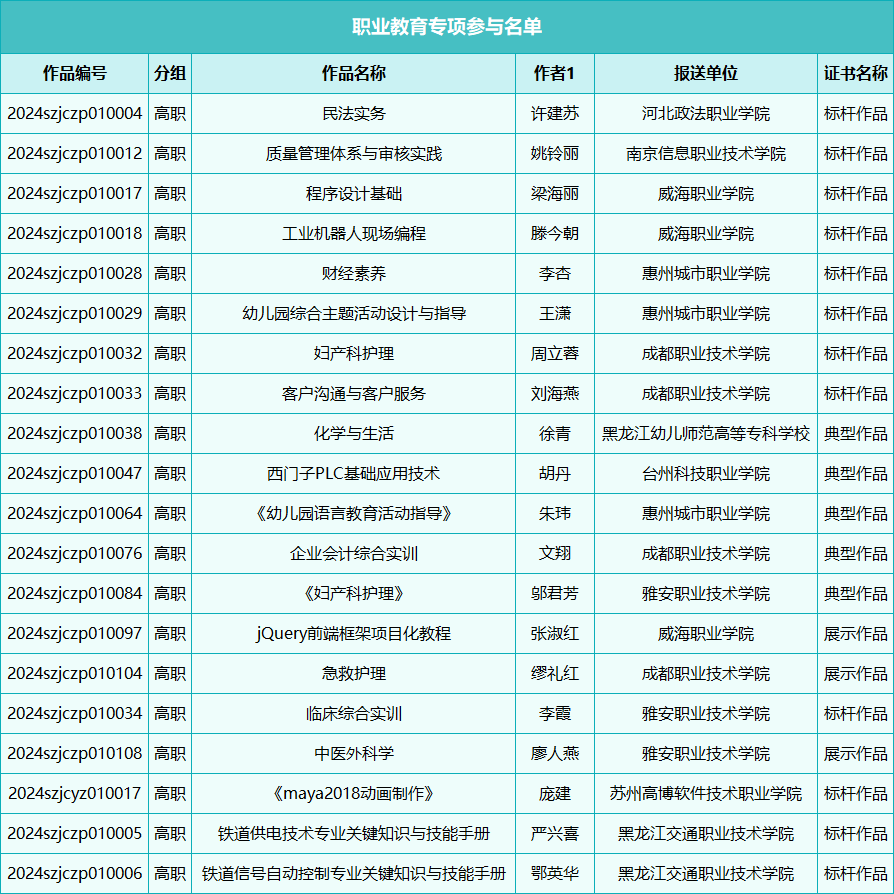Select the work title 临床综合实训
The image size is (894, 894).
click(x=353, y=713)
